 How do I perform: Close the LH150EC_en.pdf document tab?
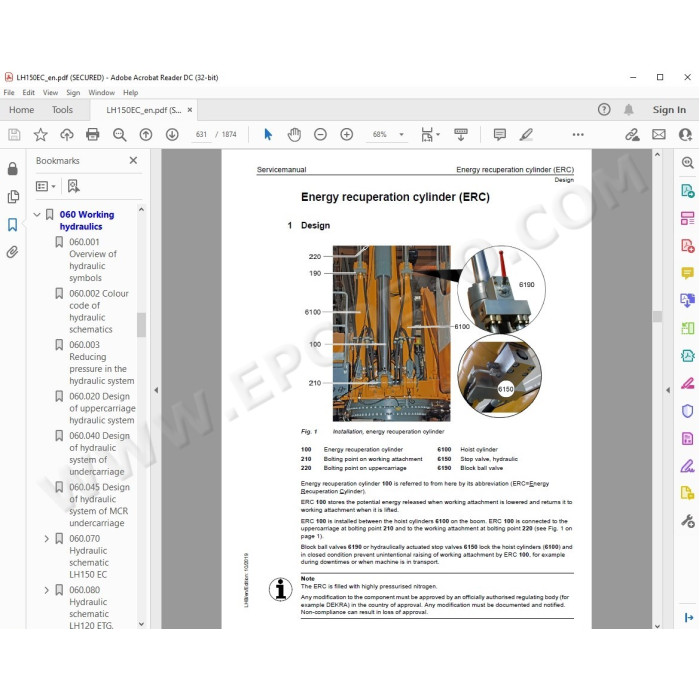click(x=190, y=110)
